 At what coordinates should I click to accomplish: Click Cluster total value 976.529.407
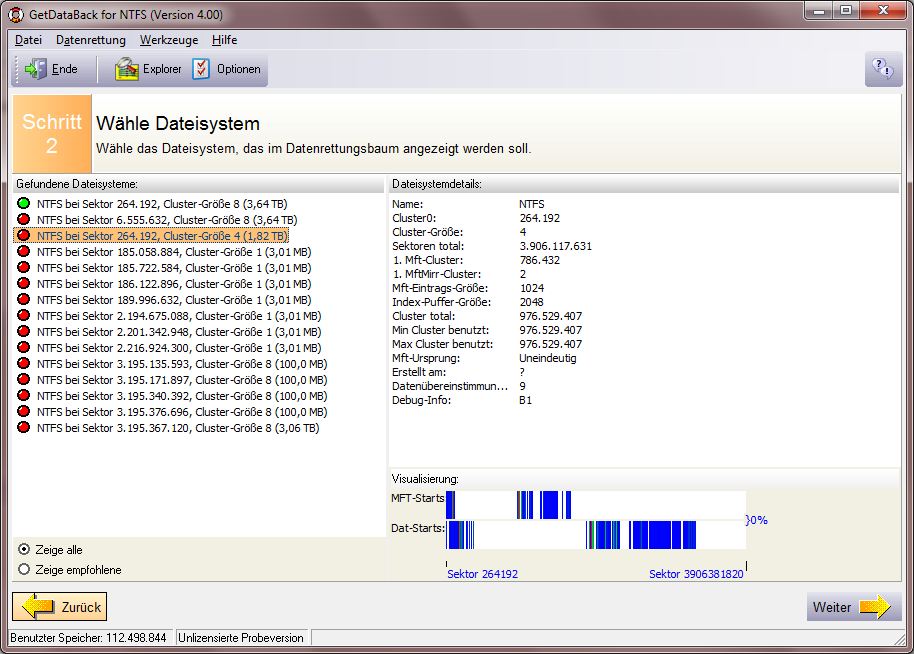pyautogui.click(x=551, y=316)
